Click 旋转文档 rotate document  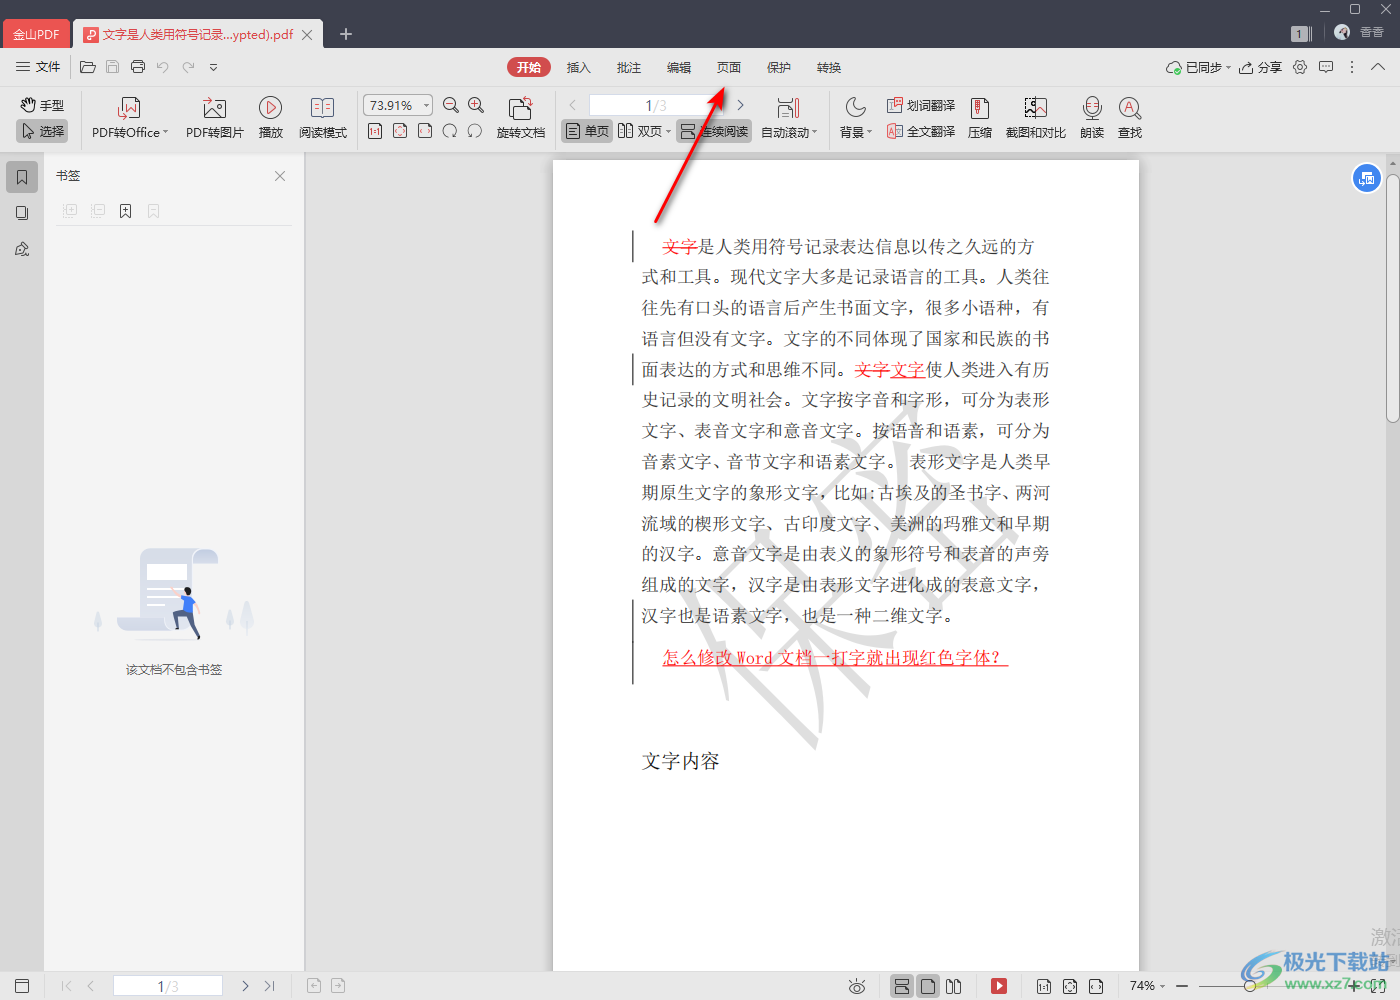click(x=521, y=117)
